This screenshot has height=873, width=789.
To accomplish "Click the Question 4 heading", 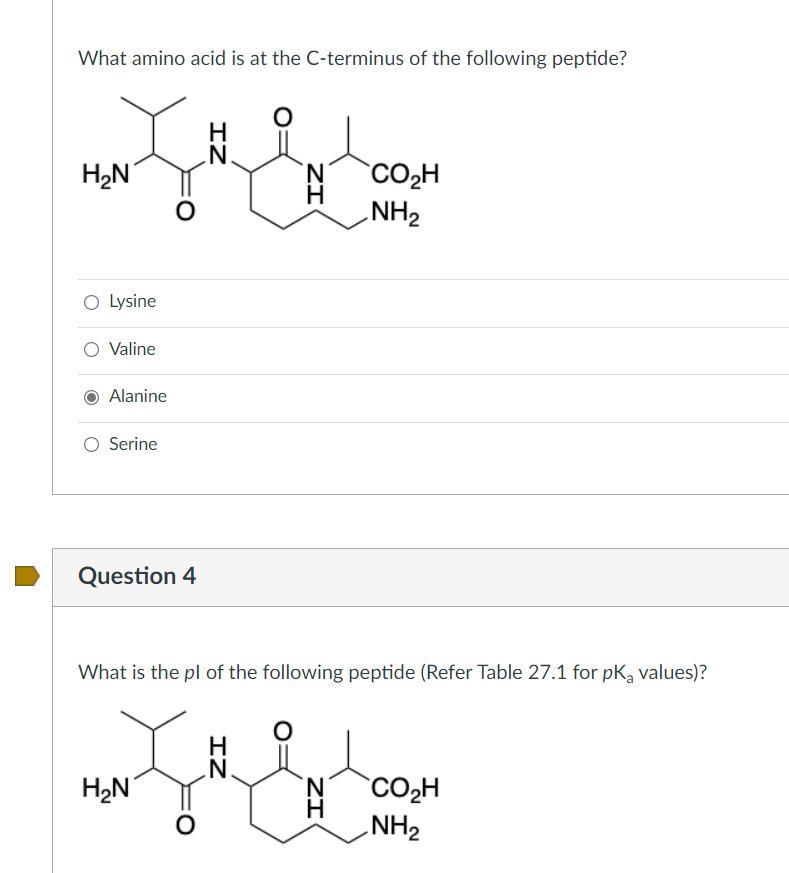I will pos(137,576).
